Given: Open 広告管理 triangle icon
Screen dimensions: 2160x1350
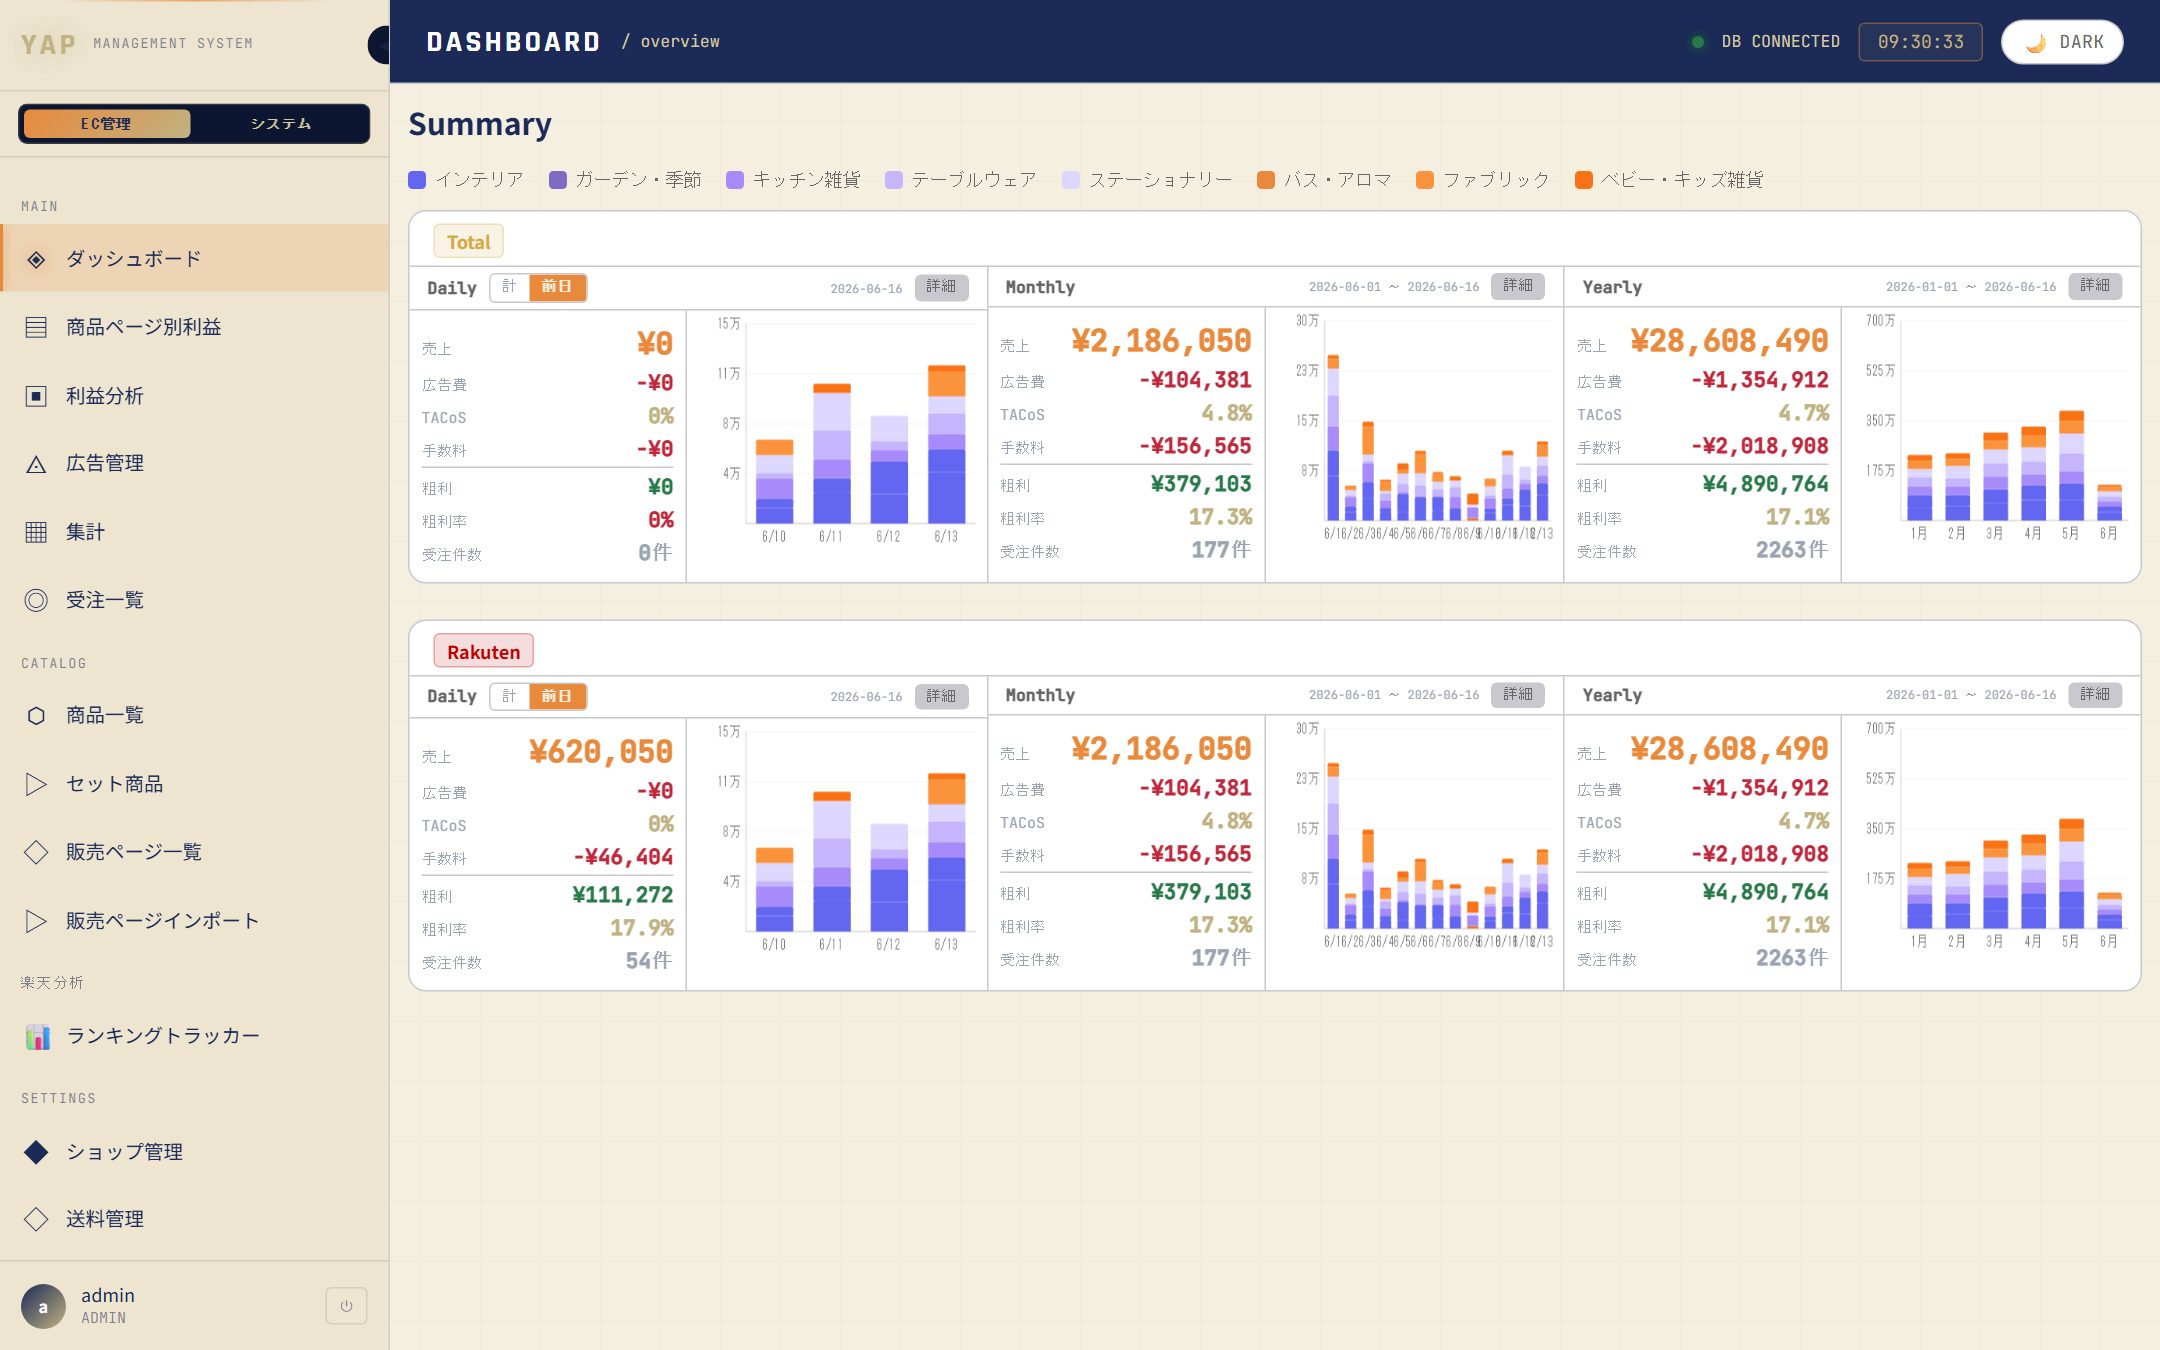Looking at the screenshot, I should click(36, 464).
